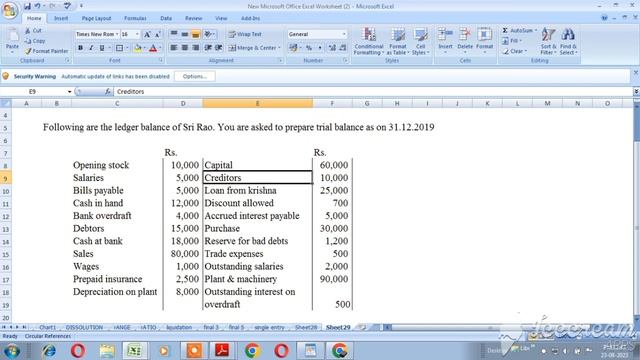
Task: Switch to the Review tab
Action: pos(193,18)
